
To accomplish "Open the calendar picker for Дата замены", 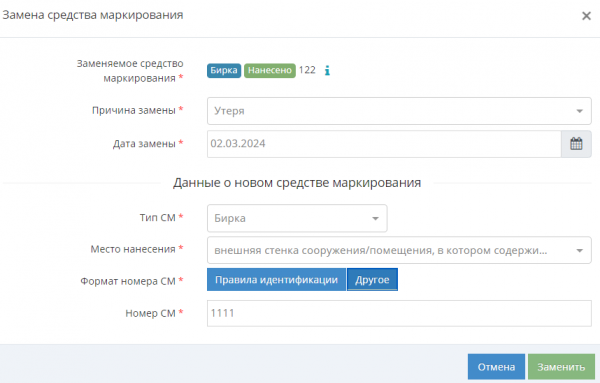I will point(576,144).
